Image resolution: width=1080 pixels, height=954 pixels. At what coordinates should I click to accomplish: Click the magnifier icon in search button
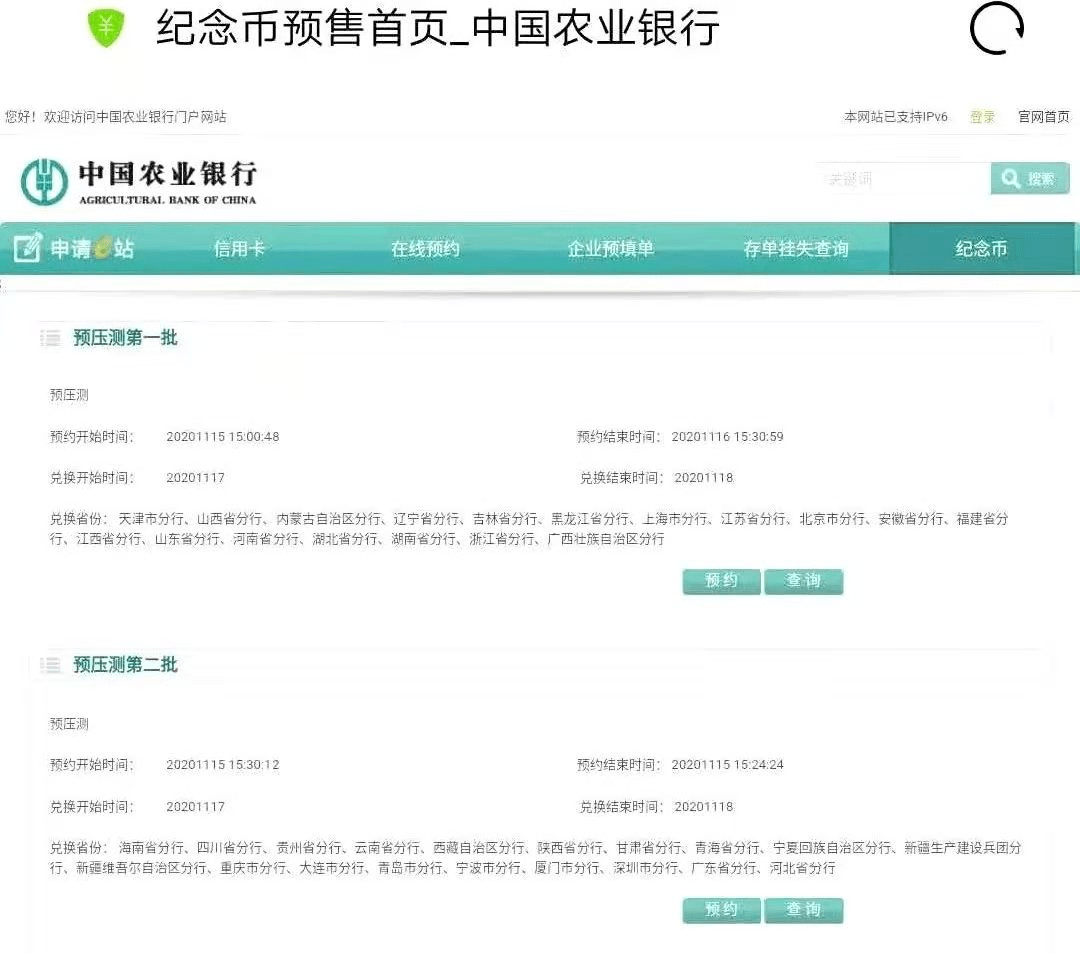(1010, 179)
